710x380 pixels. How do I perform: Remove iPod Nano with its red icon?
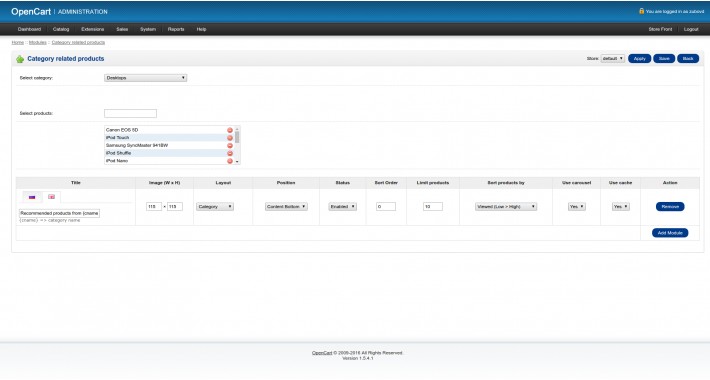[x=230, y=161]
